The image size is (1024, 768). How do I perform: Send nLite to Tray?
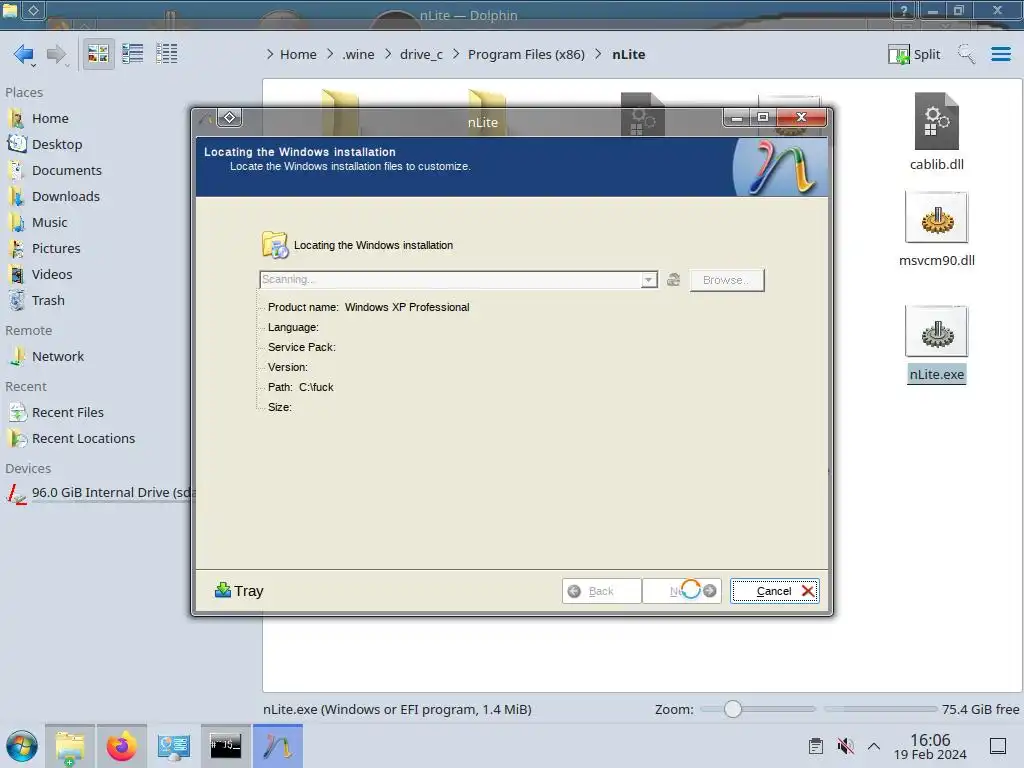pos(239,591)
